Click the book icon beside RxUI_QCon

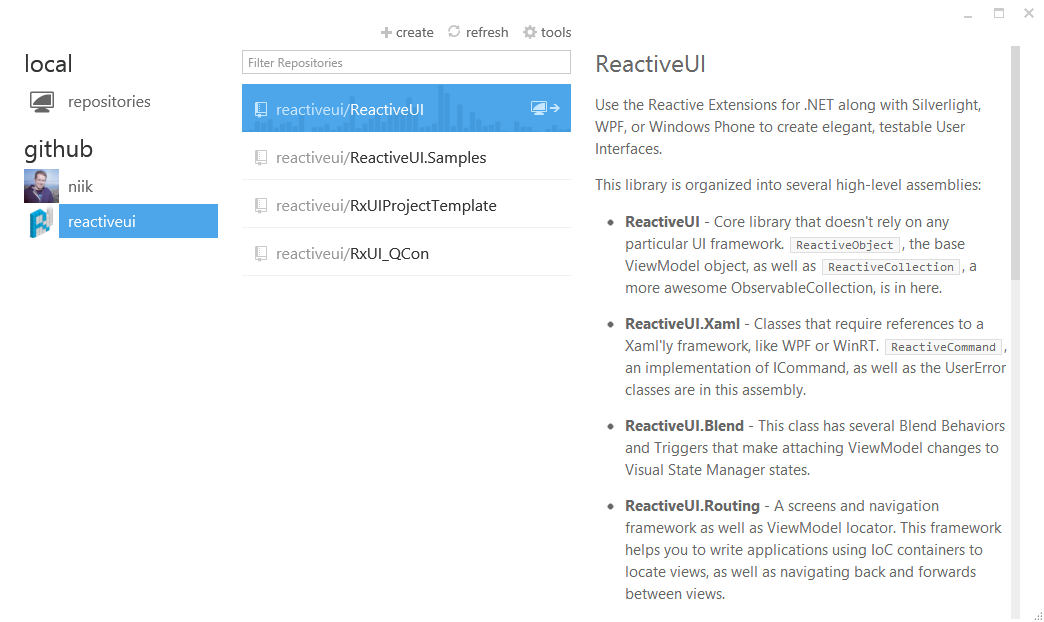coord(261,253)
